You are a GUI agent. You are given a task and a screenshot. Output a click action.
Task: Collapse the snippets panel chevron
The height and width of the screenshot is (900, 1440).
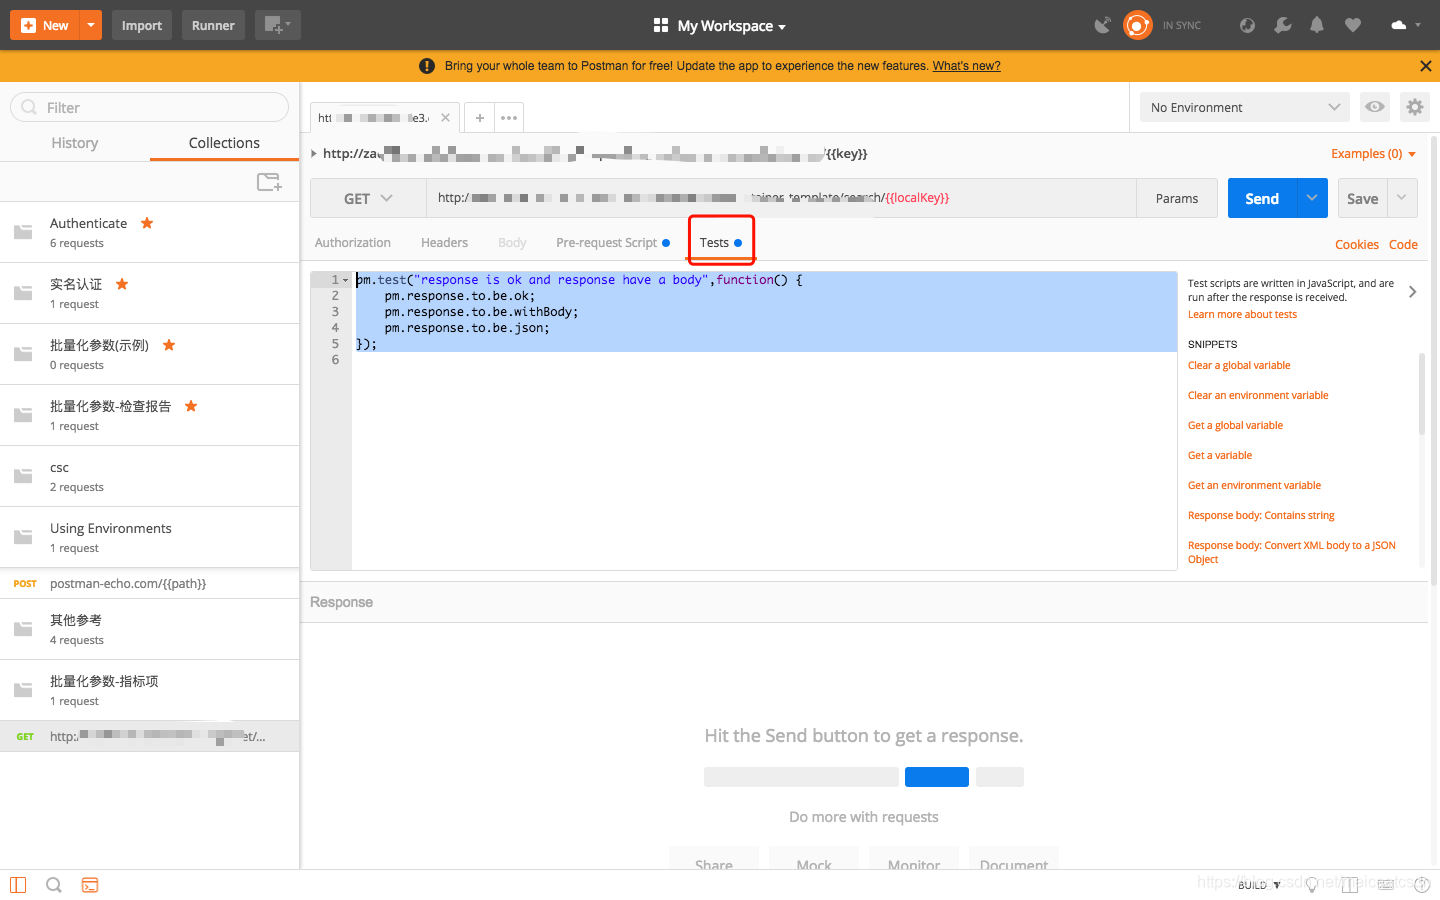1412,292
